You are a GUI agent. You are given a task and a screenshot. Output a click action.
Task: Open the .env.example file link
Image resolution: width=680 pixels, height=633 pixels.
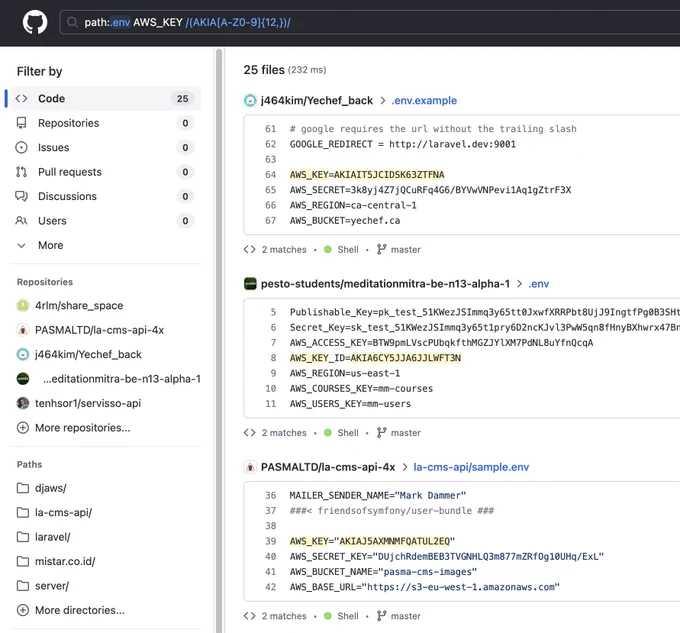click(x=424, y=101)
